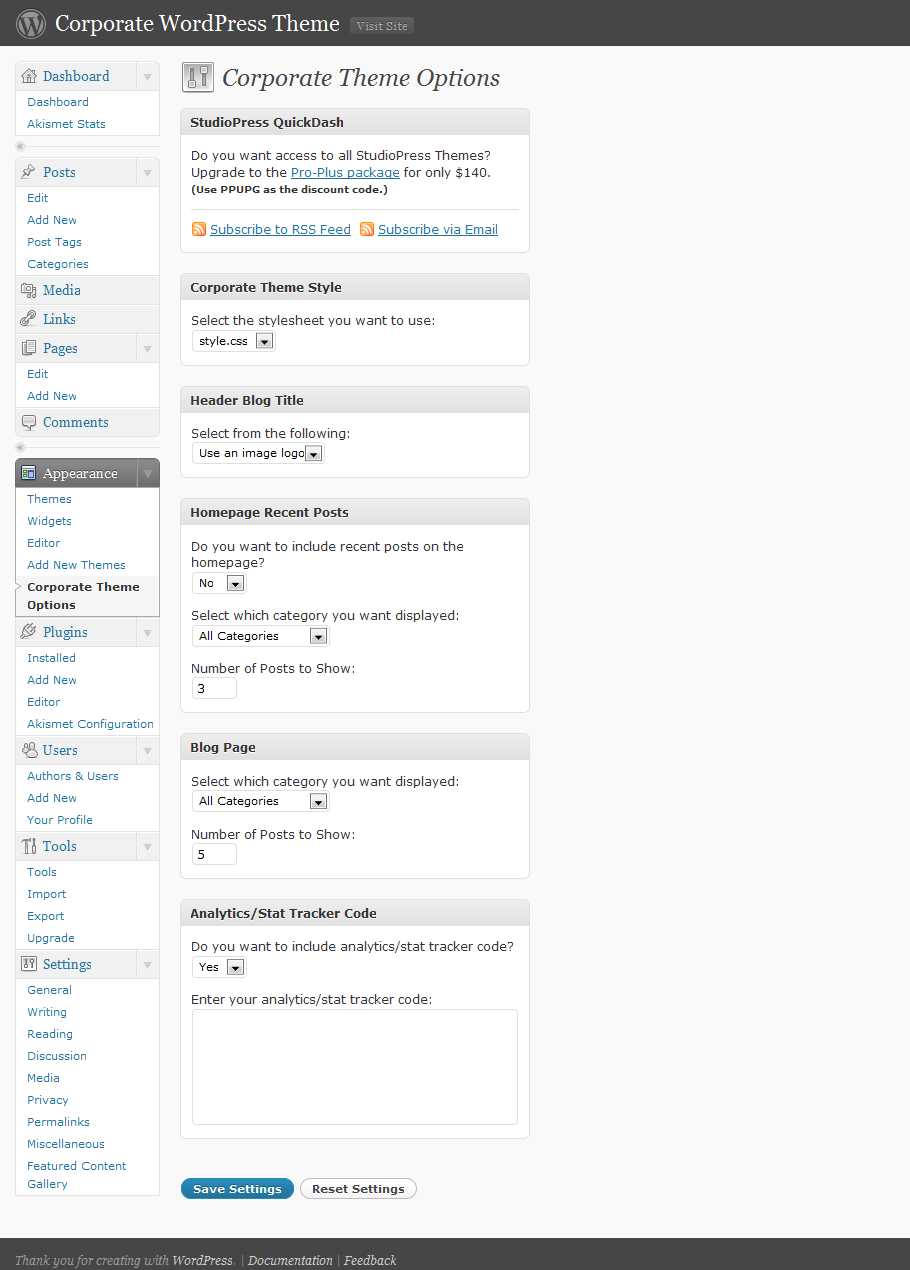Open Blog Page All Categories dropdown
The width and height of the screenshot is (910, 1270).
coord(260,801)
